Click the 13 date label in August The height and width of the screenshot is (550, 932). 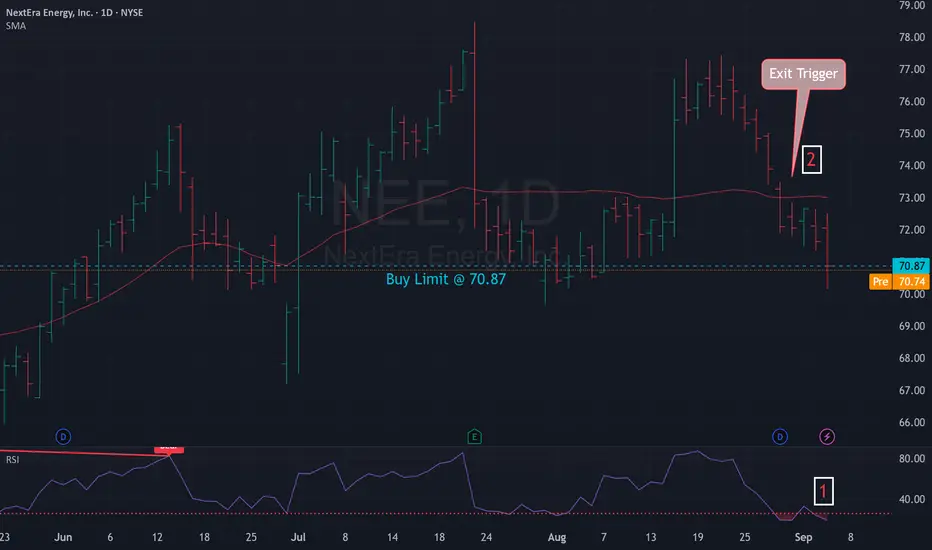pos(651,537)
